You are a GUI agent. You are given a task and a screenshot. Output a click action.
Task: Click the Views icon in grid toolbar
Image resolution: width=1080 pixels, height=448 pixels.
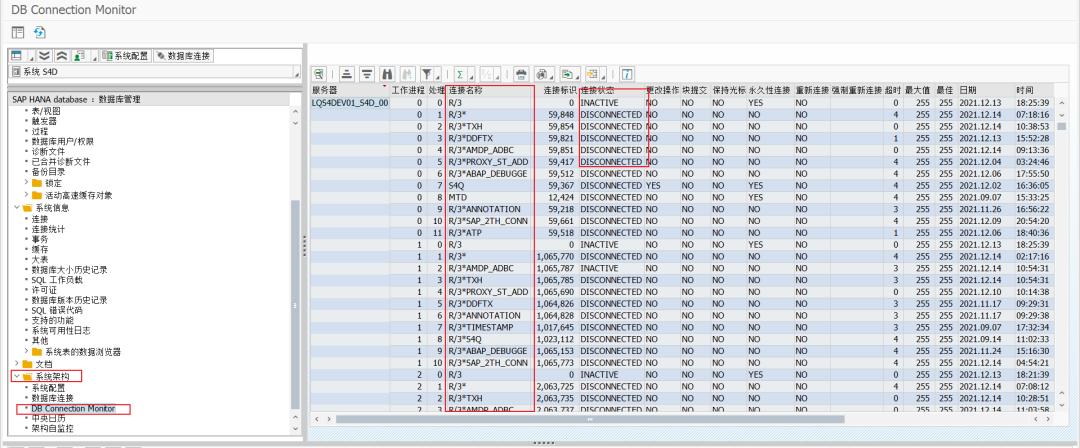click(543, 74)
